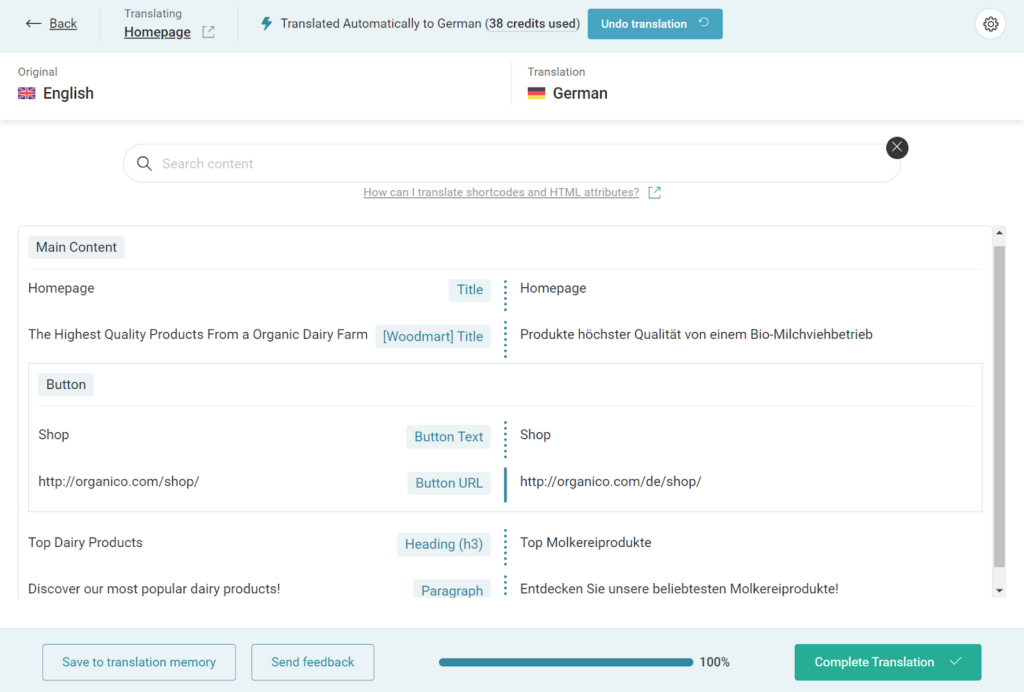The height and width of the screenshot is (692, 1024).
Task: Edit translation 'Produkte höchster Qualität von einem Bio-Milchviehbetrieb'
Action: [x=696, y=334]
